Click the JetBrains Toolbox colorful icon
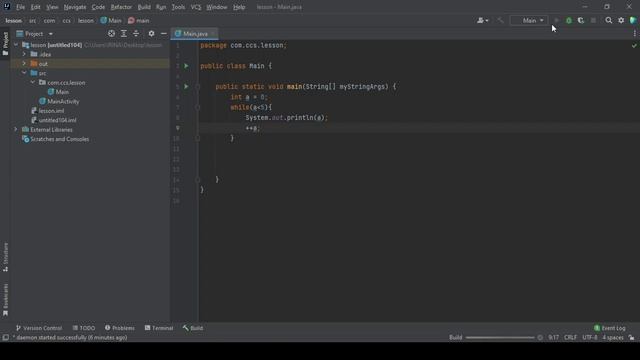This screenshot has width=640, height=360. pos(633,20)
